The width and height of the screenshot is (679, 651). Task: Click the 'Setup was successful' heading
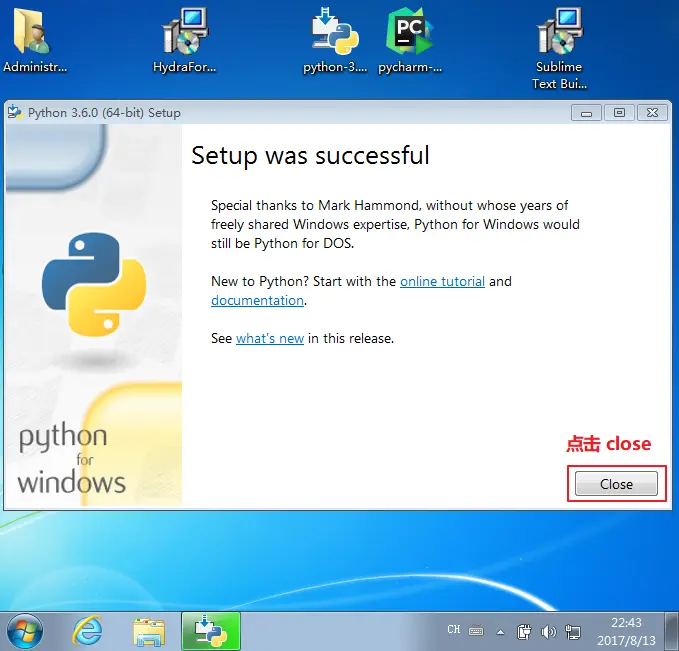310,155
